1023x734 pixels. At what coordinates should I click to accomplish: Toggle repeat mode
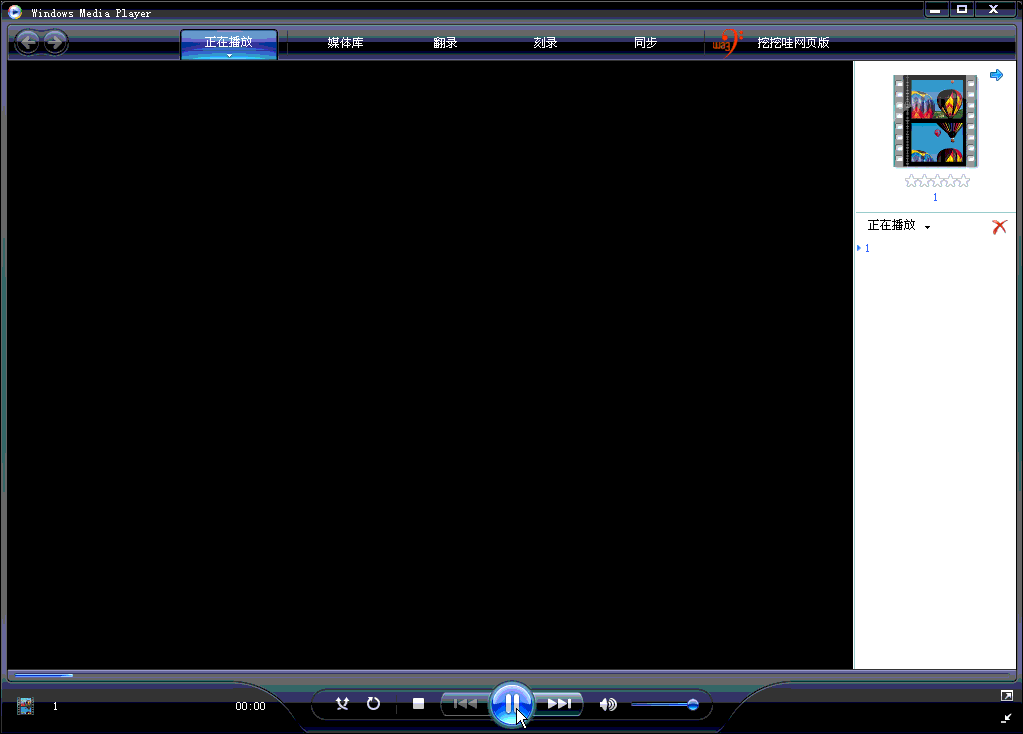pyautogui.click(x=373, y=703)
